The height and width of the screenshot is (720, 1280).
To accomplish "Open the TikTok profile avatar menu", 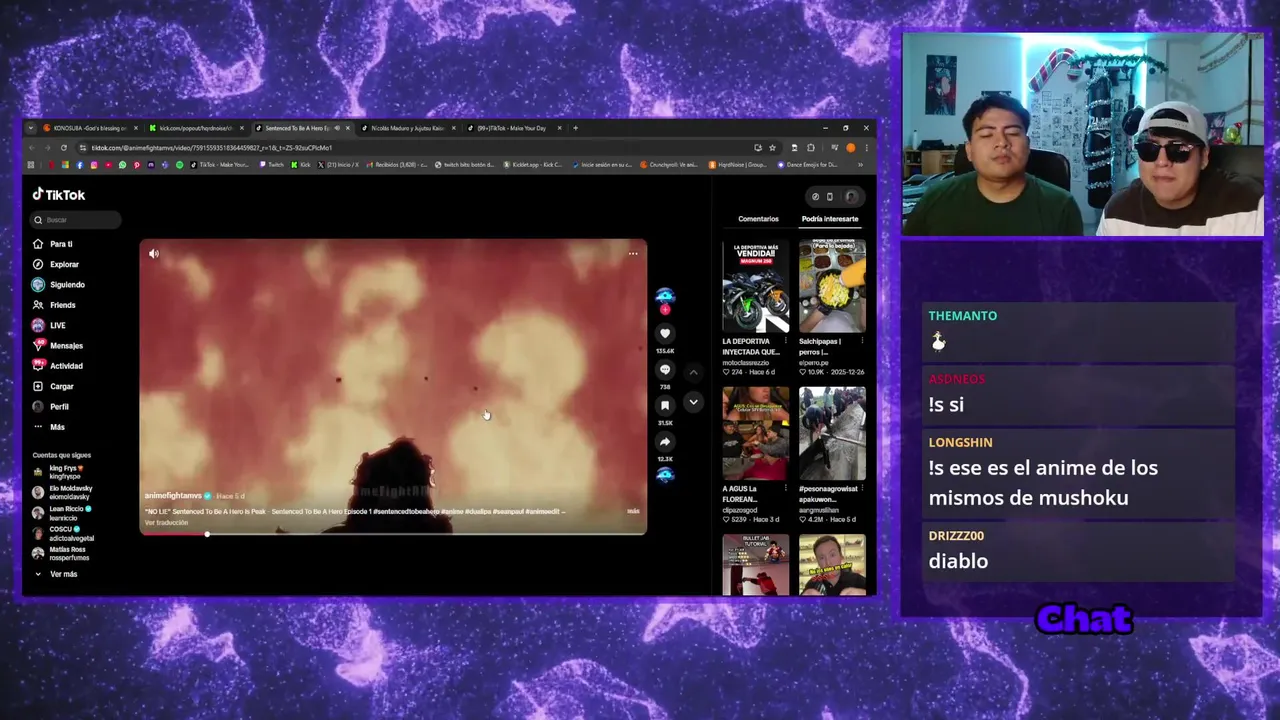I will click(851, 197).
